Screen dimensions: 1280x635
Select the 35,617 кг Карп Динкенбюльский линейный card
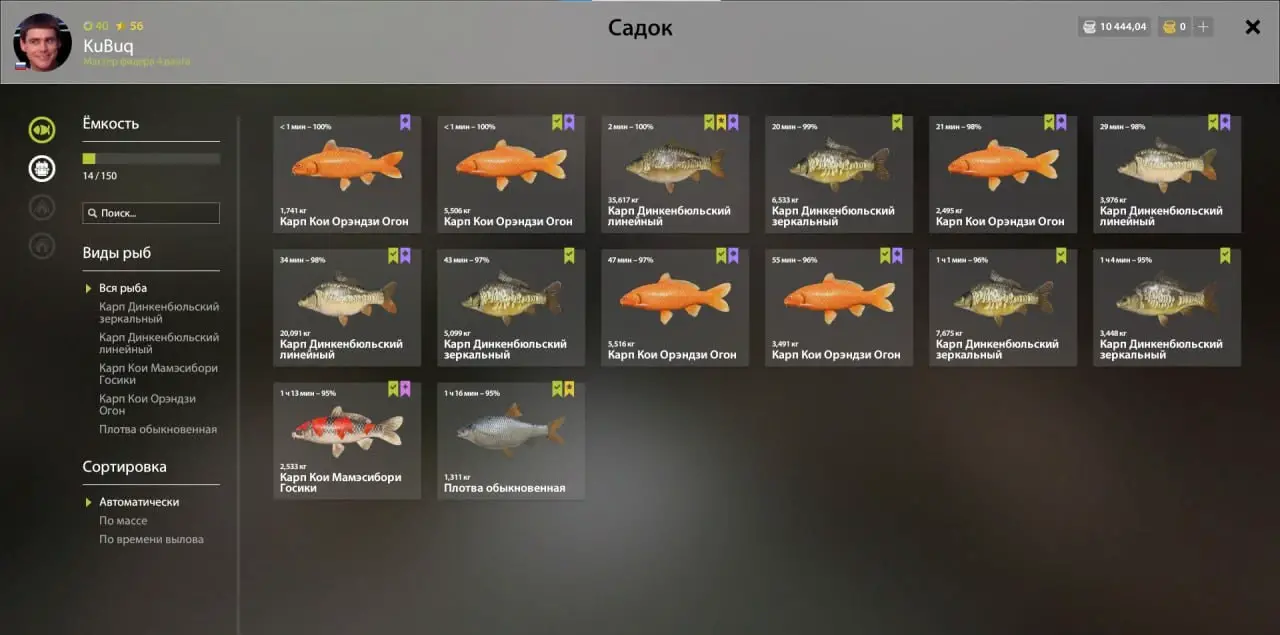point(675,174)
